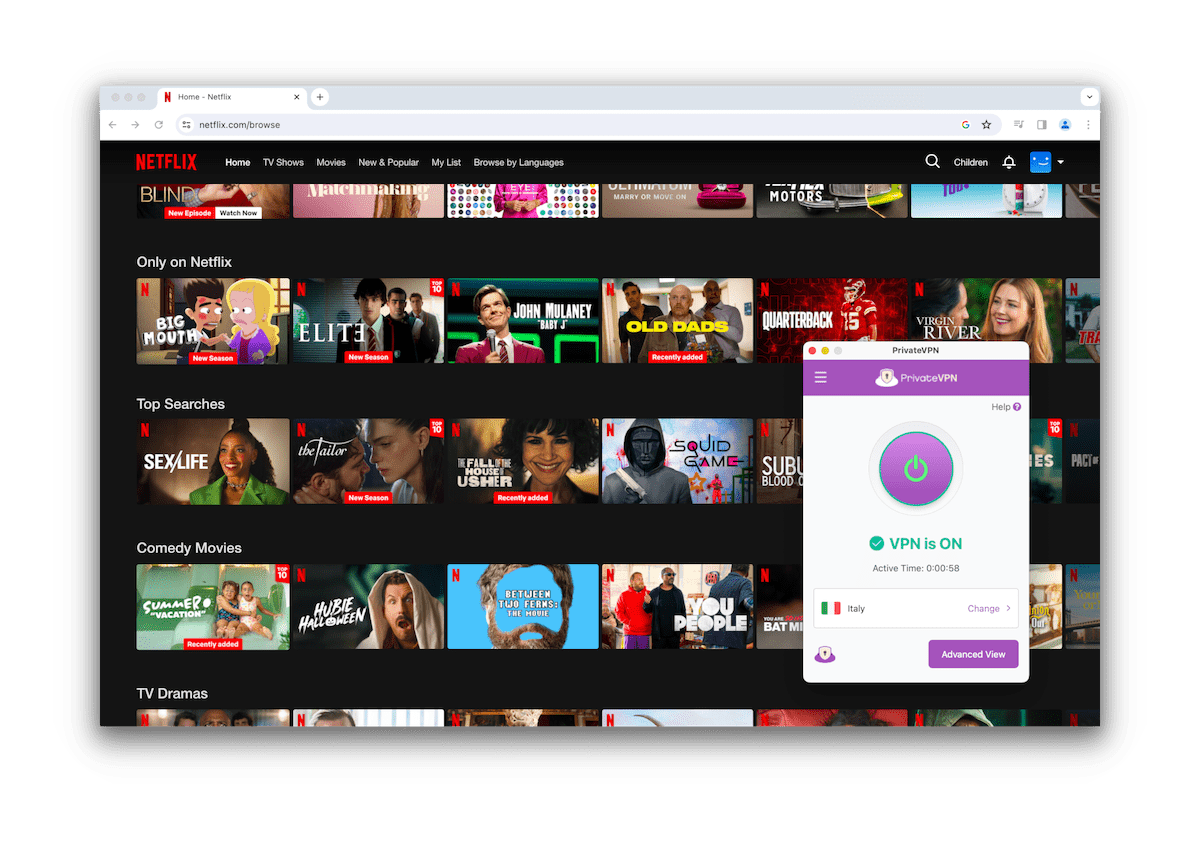Minimize PrivateVPN window yellow button

coord(825,351)
